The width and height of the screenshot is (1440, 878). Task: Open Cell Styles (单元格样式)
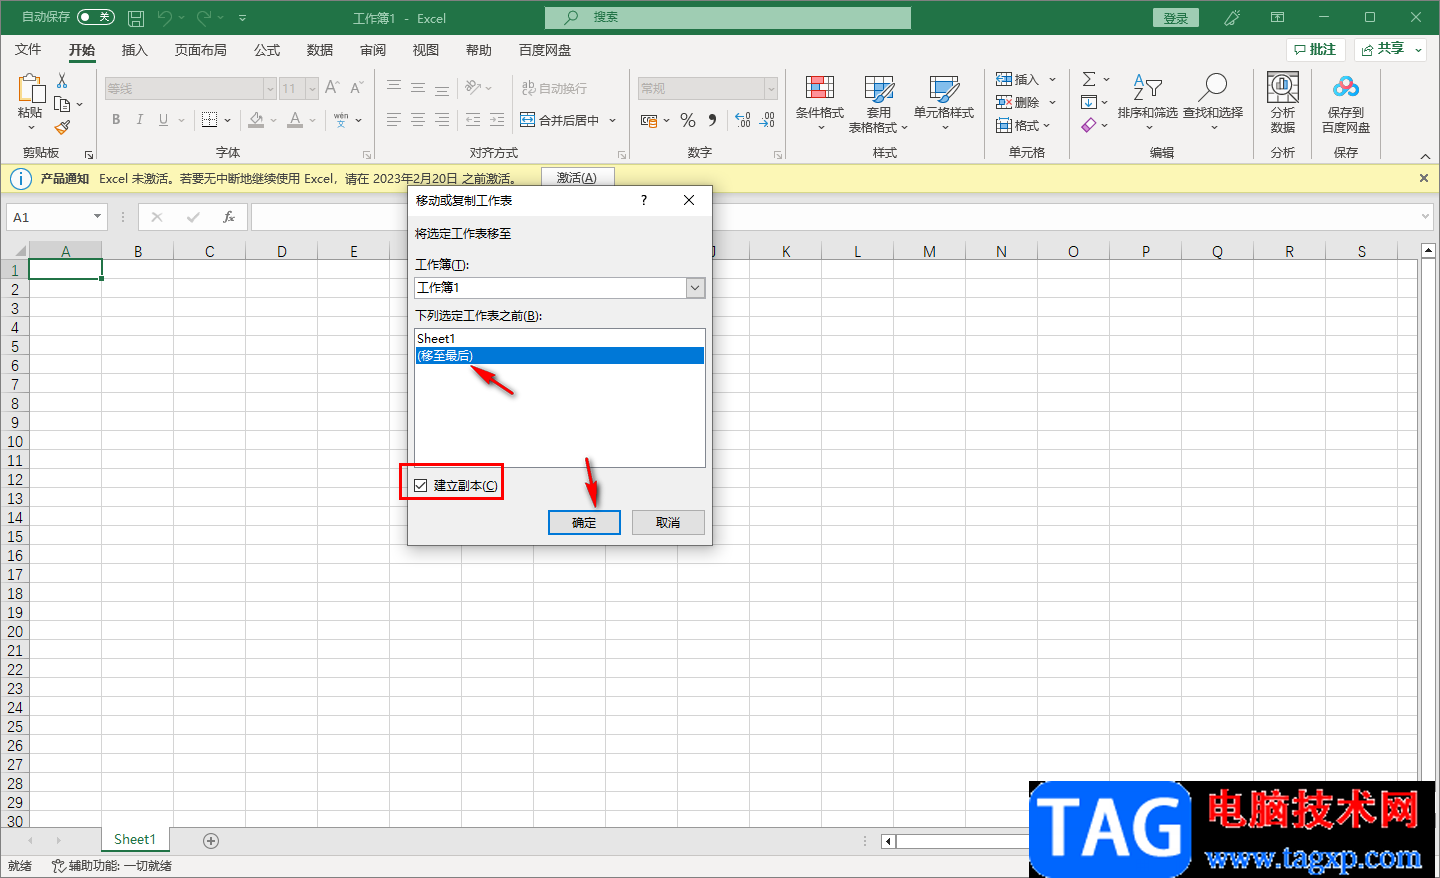click(944, 103)
